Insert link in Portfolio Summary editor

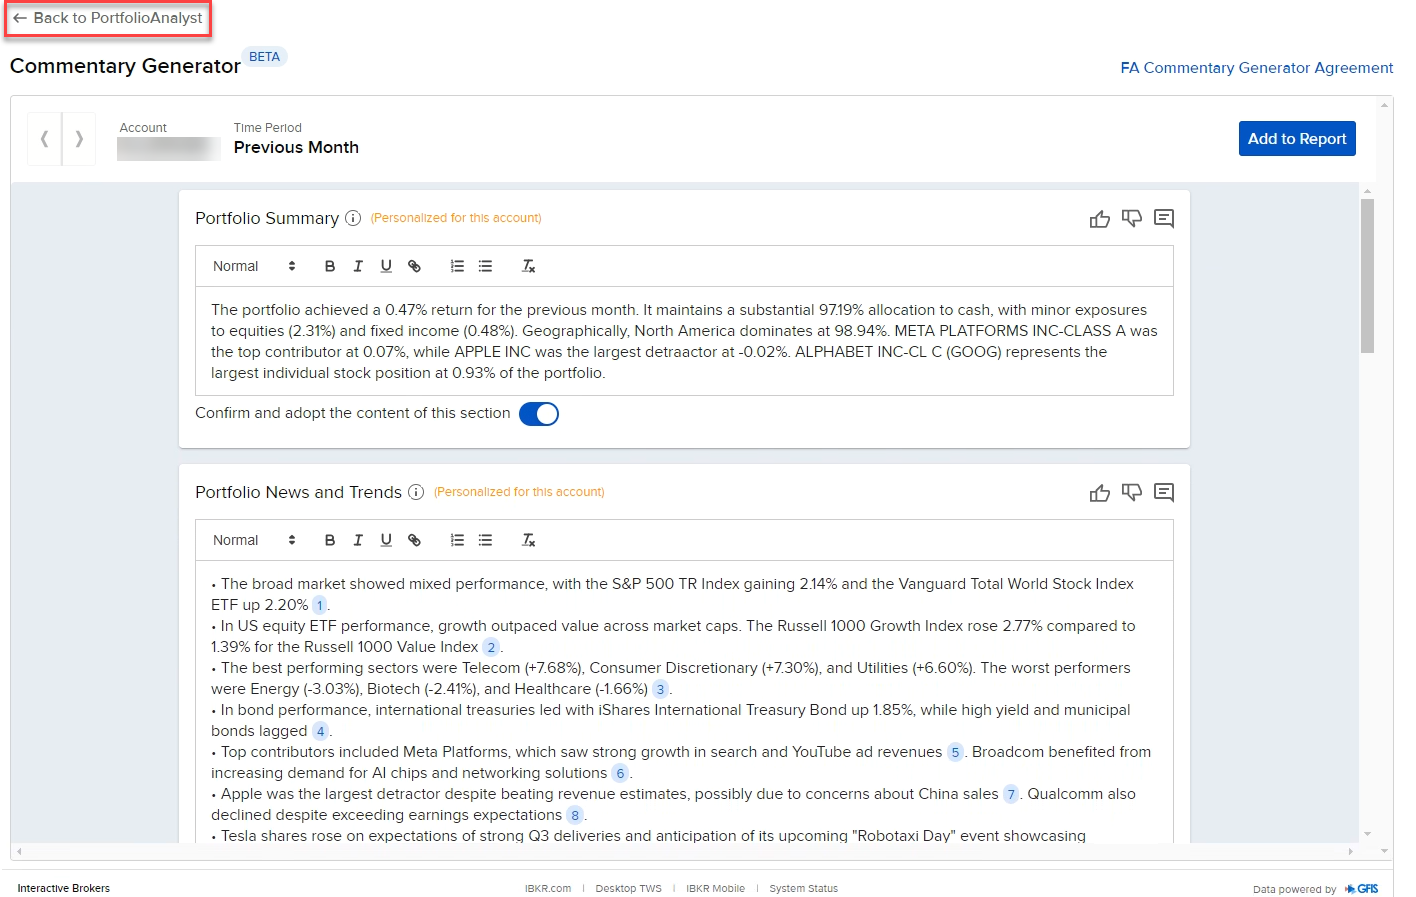click(414, 266)
